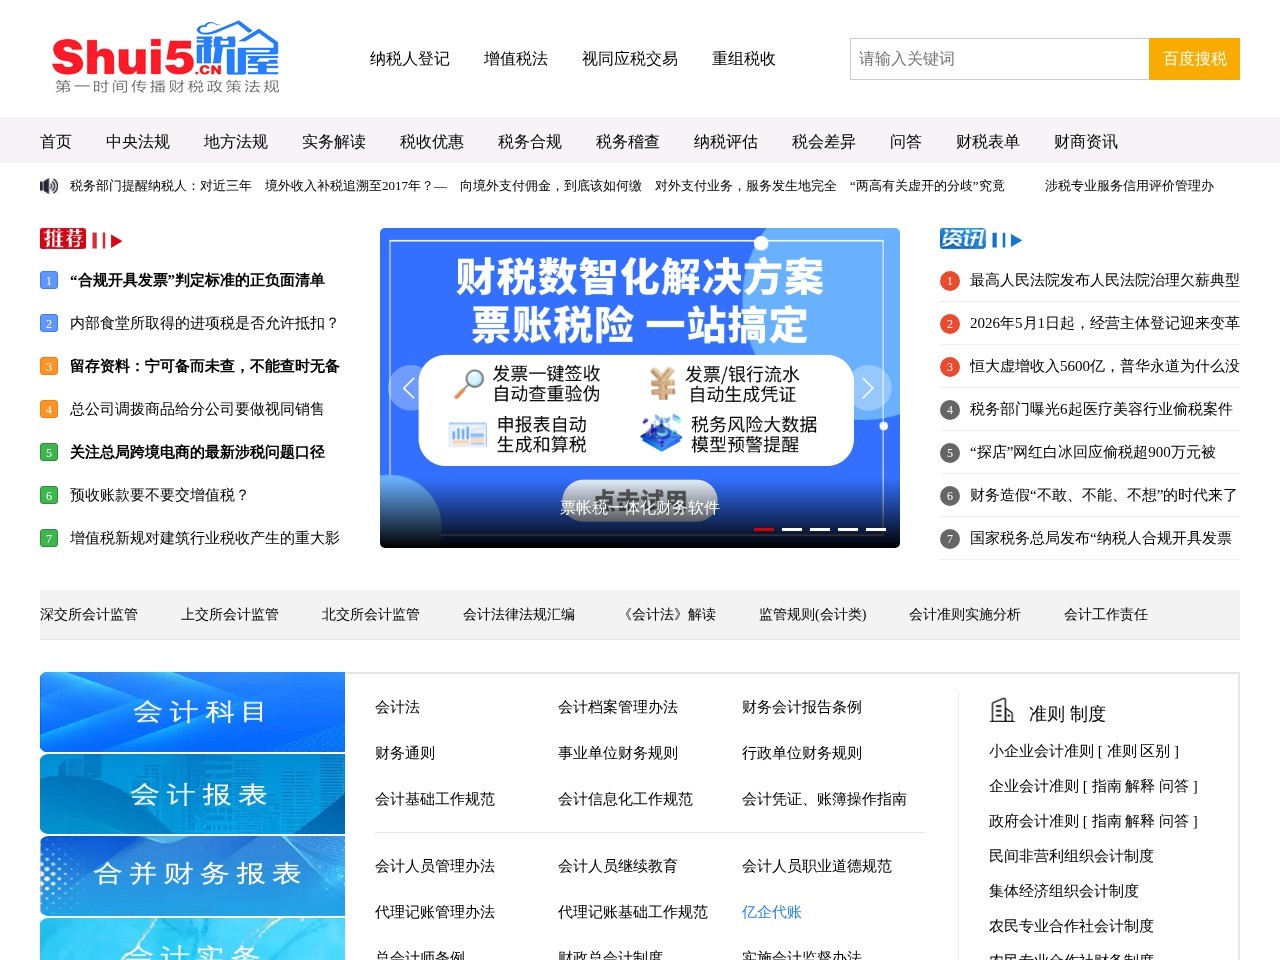Image resolution: width=1280 pixels, height=960 pixels.
Task: Click the 会计准则实施分析 link
Action: [x=965, y=614]
